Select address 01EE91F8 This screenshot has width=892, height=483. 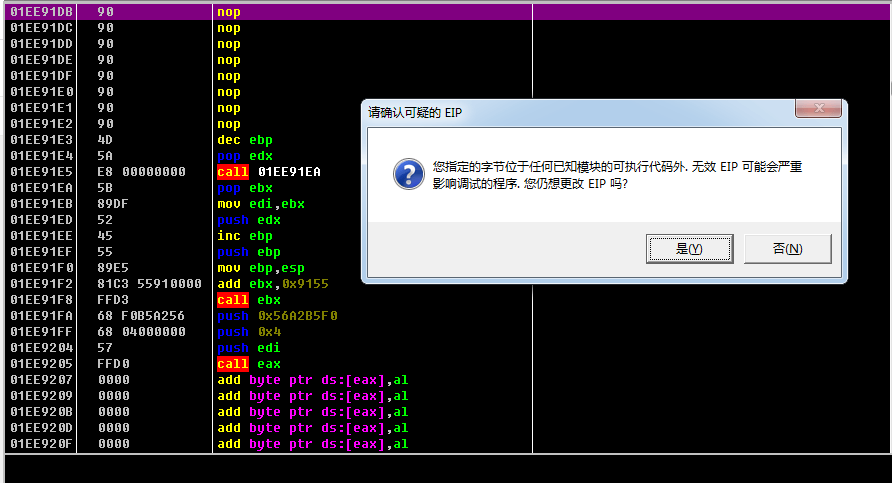42,300
